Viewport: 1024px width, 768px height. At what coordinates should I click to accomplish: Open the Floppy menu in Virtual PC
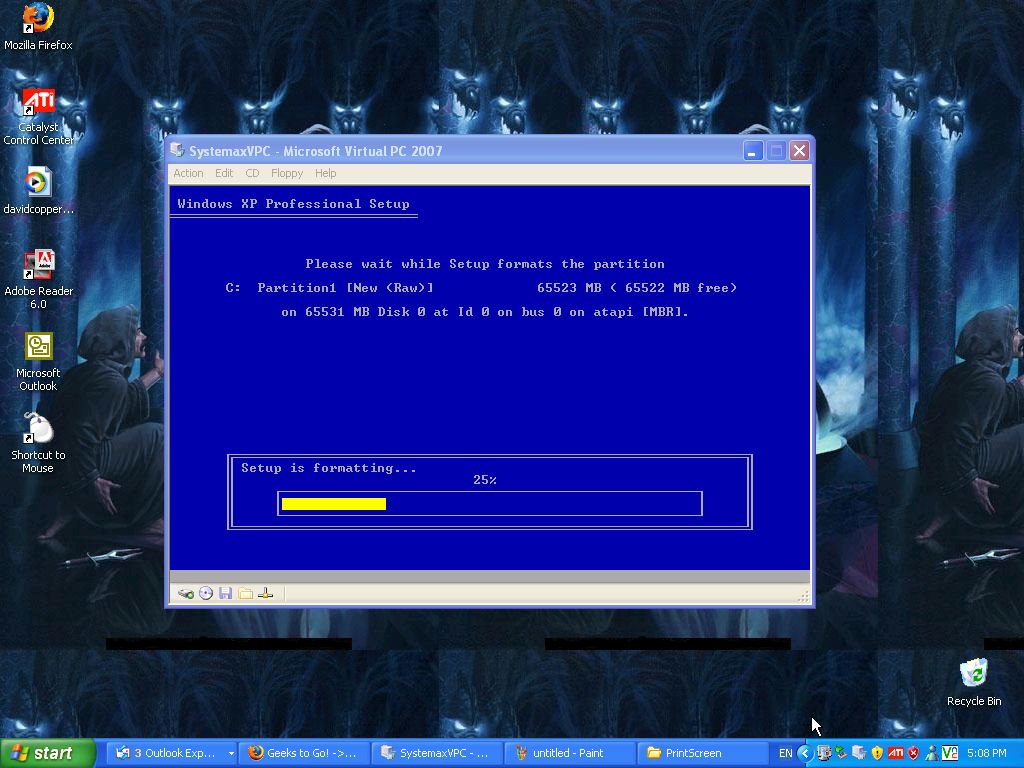coord(287,173)
